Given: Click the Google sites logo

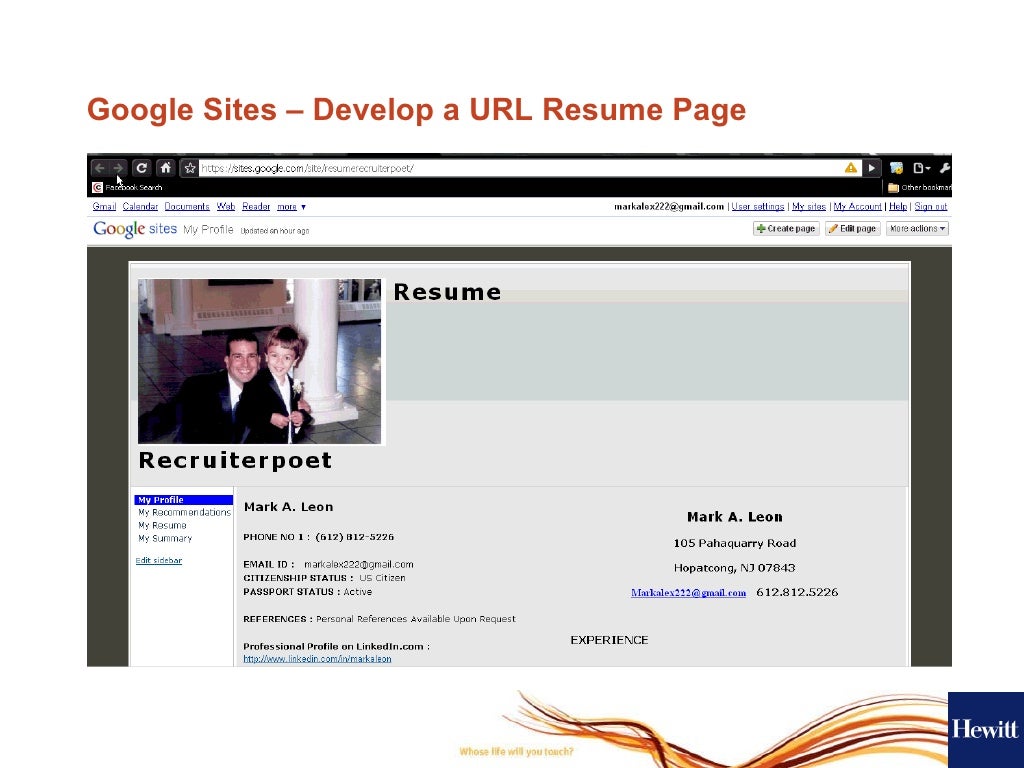Looking at the screenshot, I should 135,229.
